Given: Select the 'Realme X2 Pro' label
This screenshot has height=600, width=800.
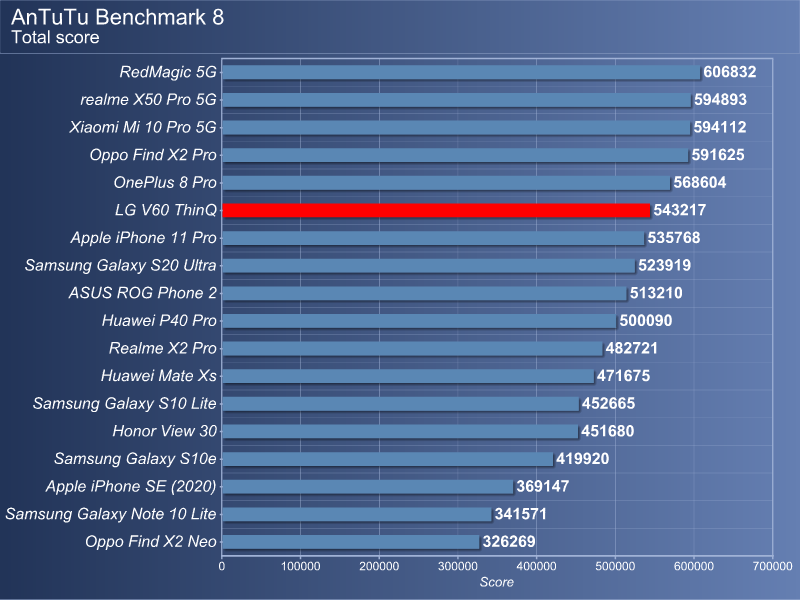Looking at the screenshot, I should click(x=163, y=348).
